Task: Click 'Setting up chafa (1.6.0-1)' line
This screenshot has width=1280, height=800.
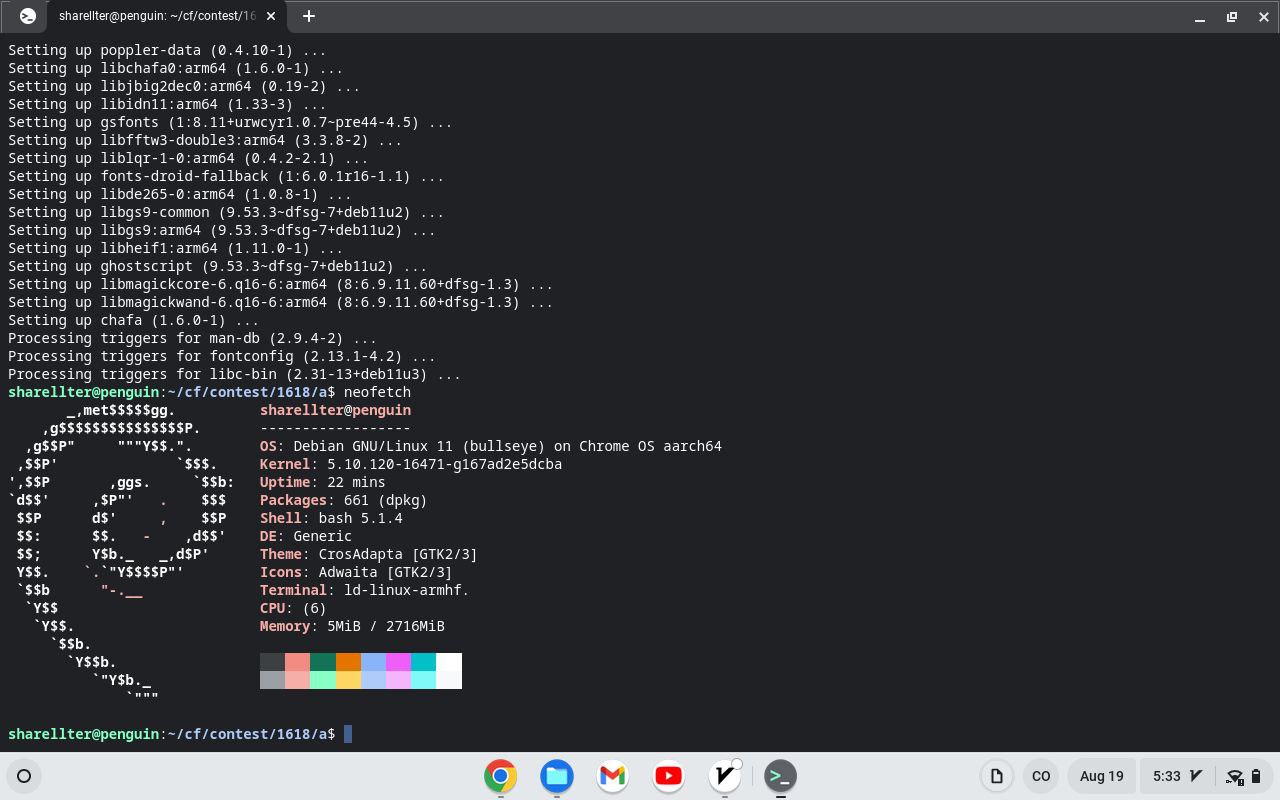Action: pos(133,320)
